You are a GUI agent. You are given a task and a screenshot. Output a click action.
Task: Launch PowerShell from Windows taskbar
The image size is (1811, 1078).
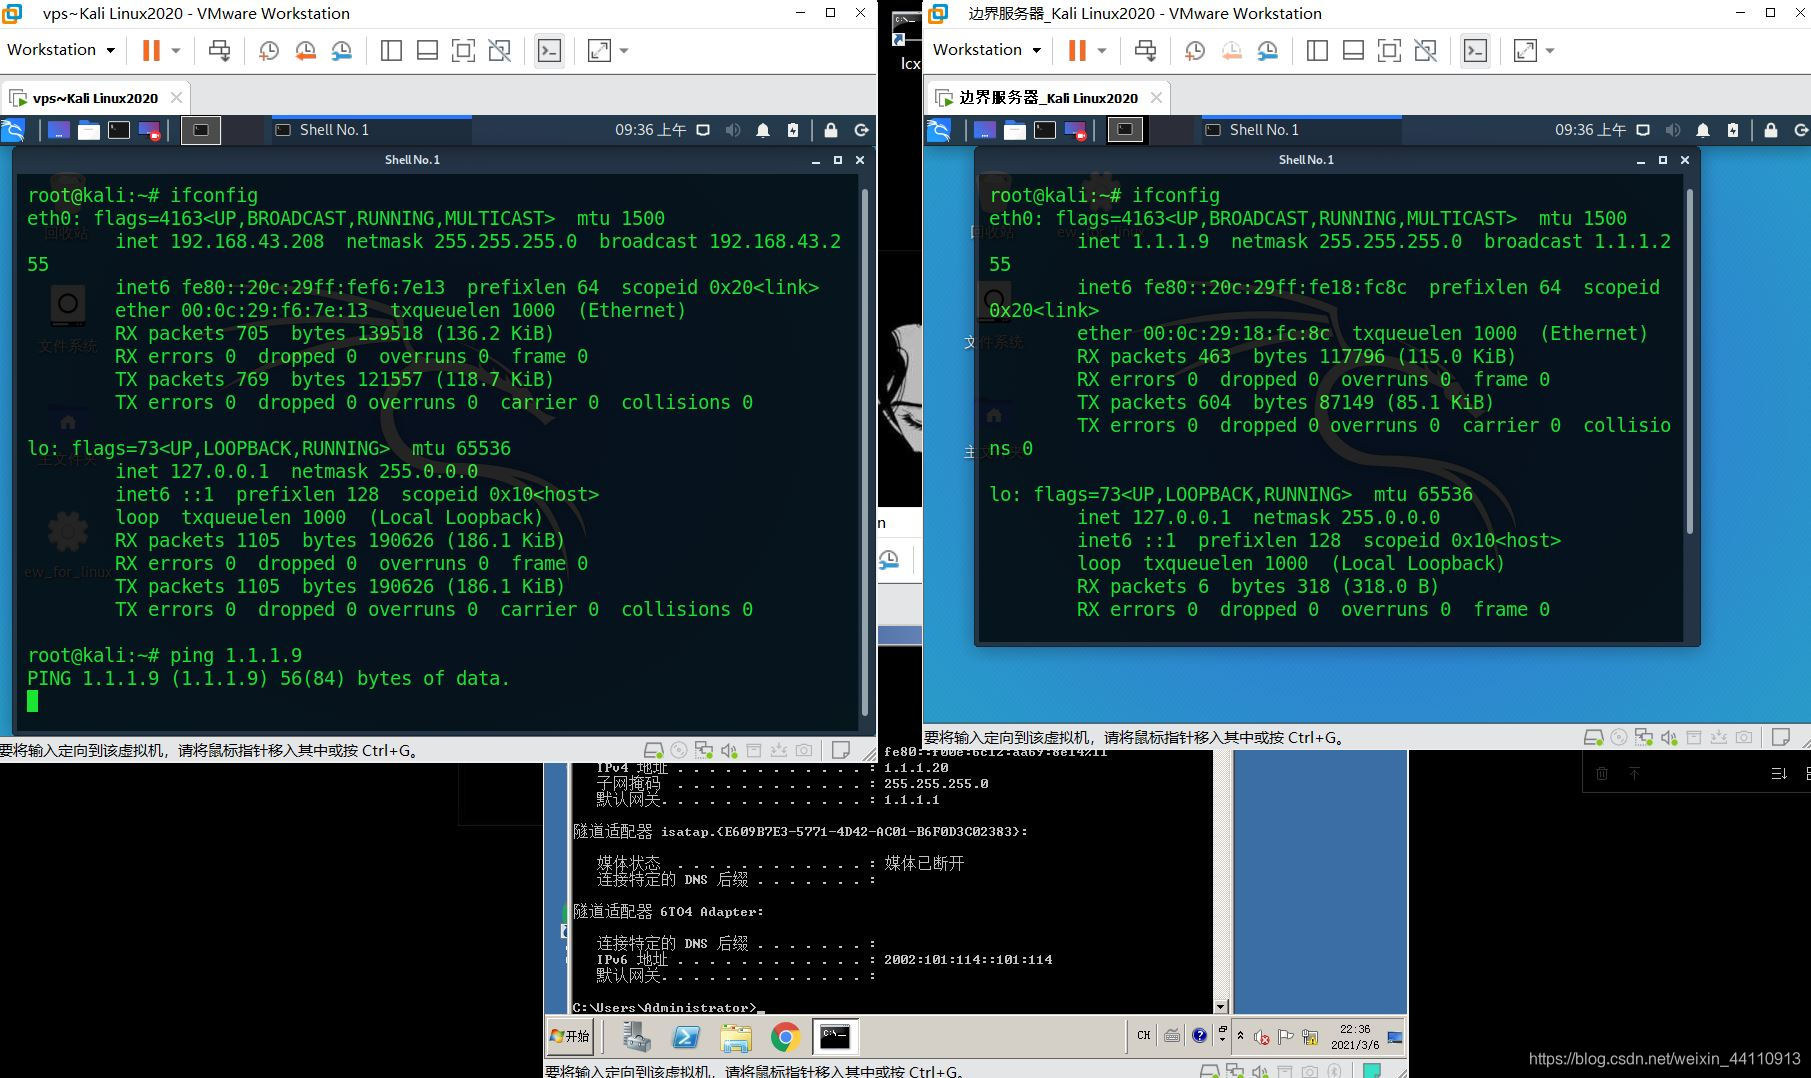(686, 1037)
